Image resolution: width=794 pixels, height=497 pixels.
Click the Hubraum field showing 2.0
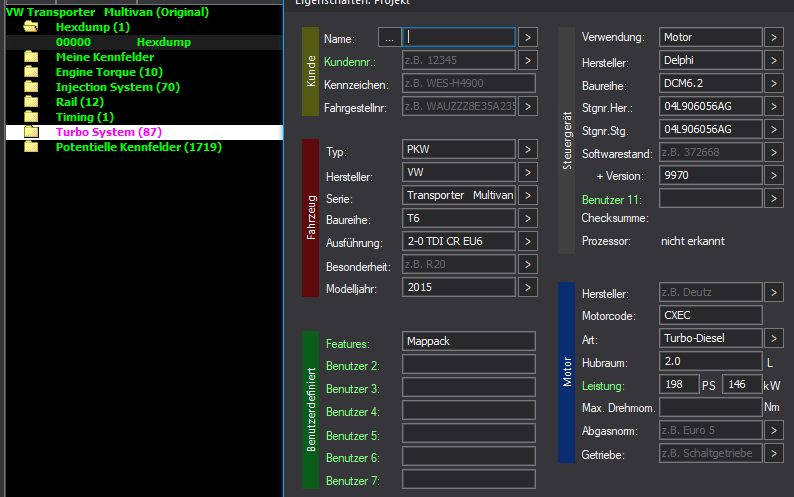711,361
